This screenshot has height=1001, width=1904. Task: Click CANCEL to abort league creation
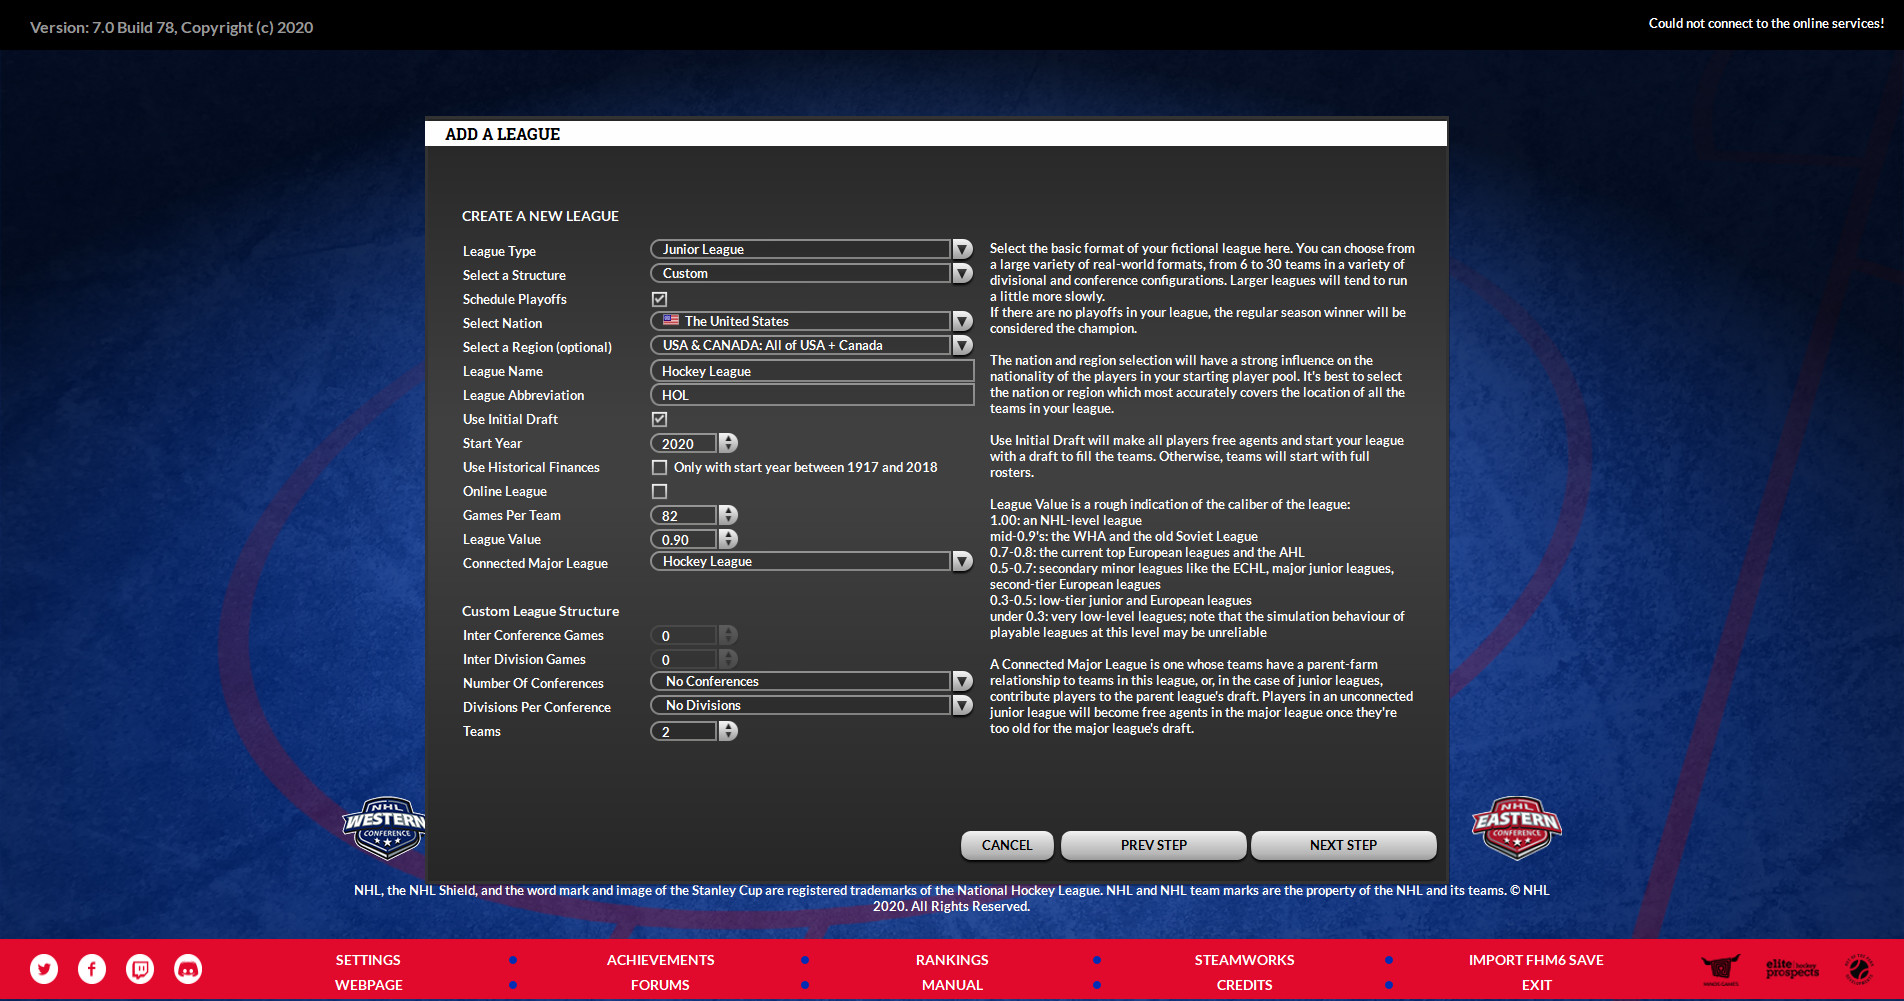[1006, 845]
